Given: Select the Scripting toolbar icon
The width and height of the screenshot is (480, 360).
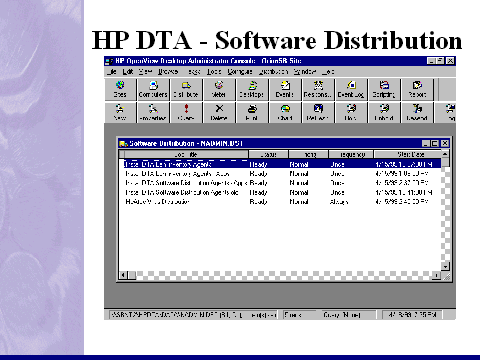Looking at the screenshot, I should pos(384,89).
